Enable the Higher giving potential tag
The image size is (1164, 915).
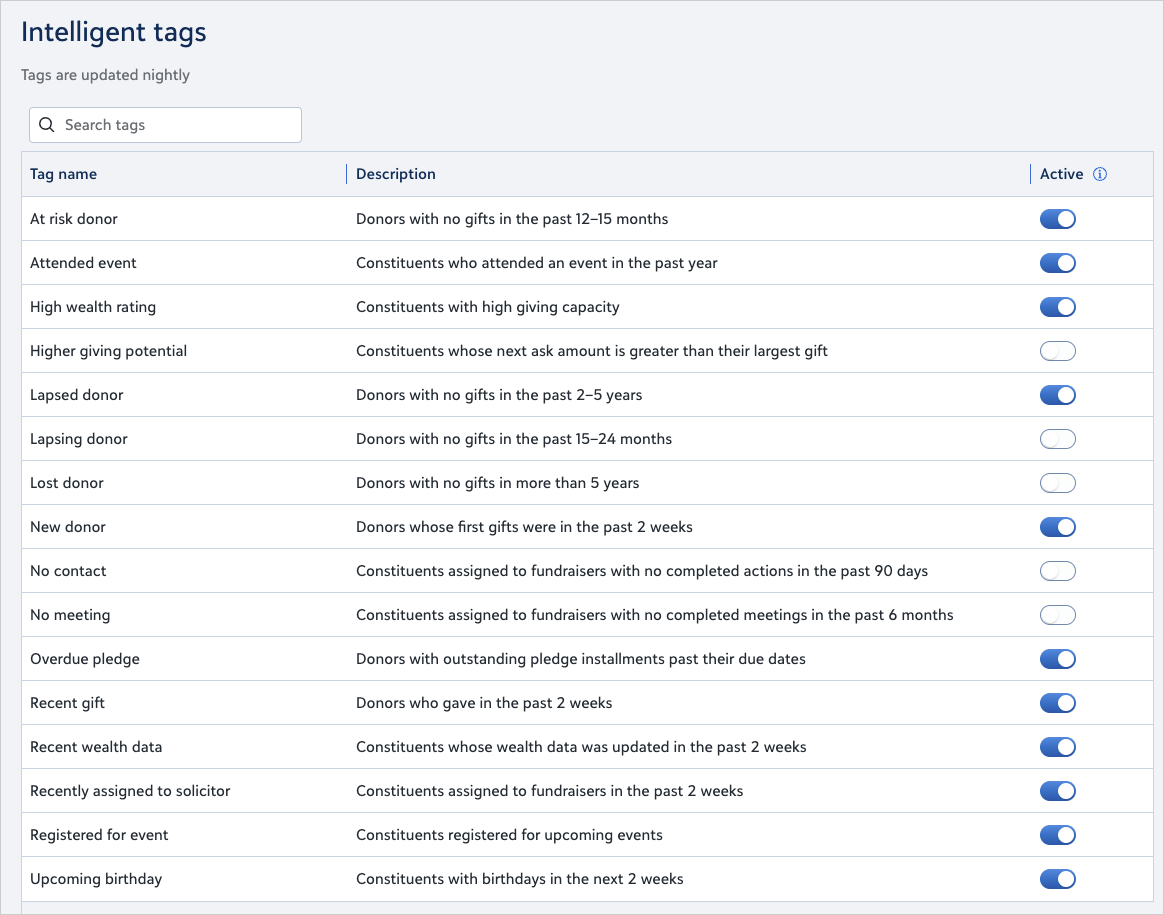(x=1057, y=351)
